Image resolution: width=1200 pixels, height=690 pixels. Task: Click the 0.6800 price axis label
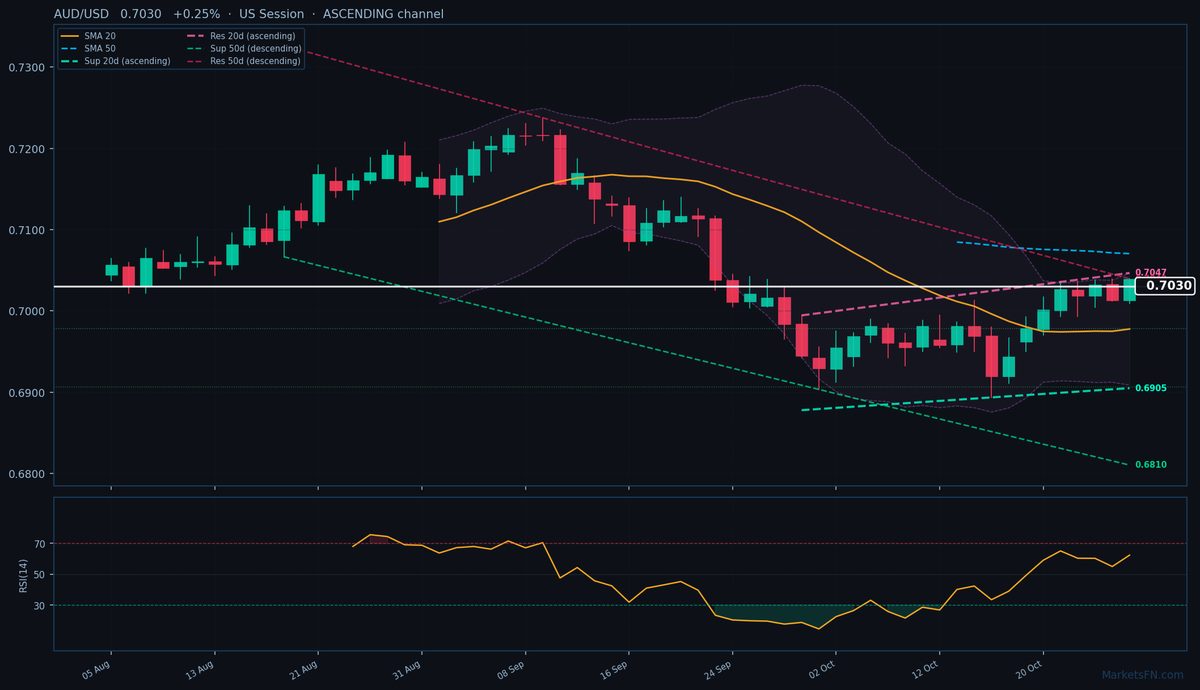pos(26,474)
